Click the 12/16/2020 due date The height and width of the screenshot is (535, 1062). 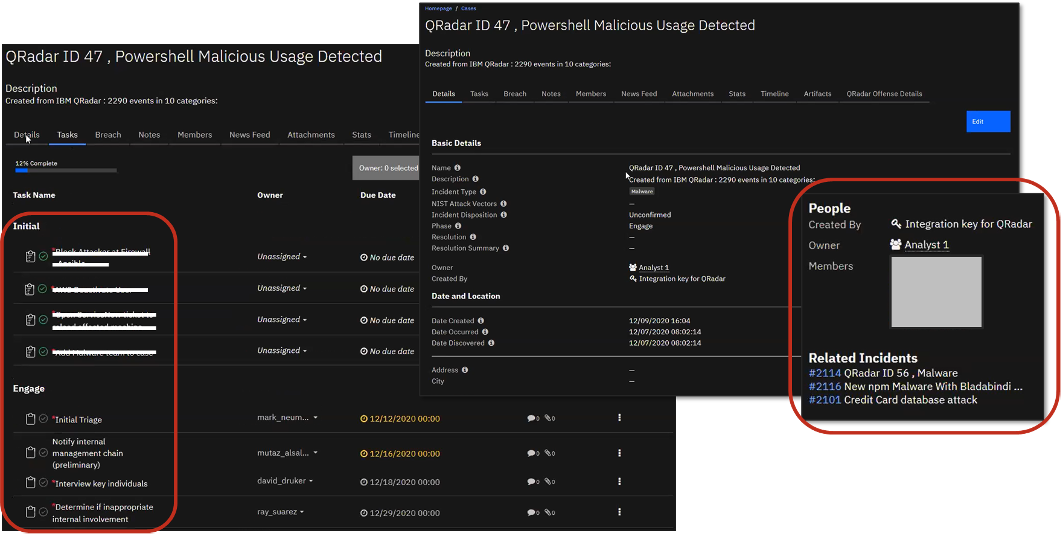[398, 452]
